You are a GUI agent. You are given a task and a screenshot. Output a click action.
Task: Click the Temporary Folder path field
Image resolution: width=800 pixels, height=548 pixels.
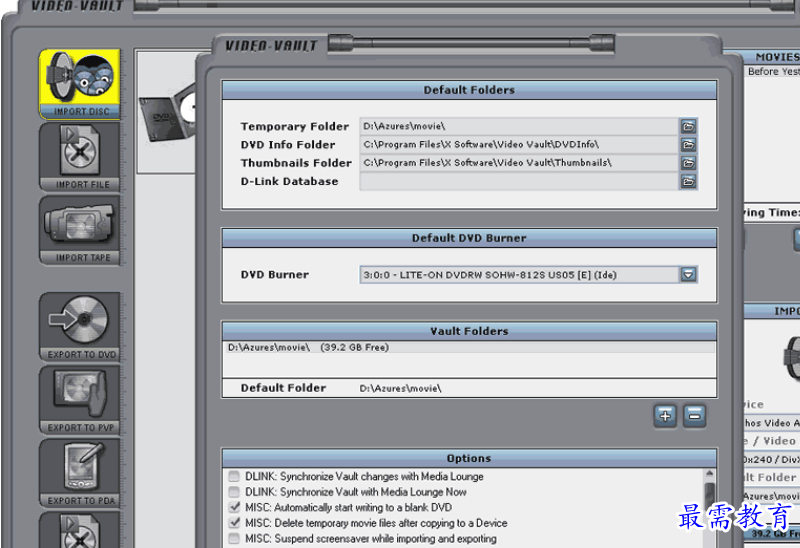(519, 126)
